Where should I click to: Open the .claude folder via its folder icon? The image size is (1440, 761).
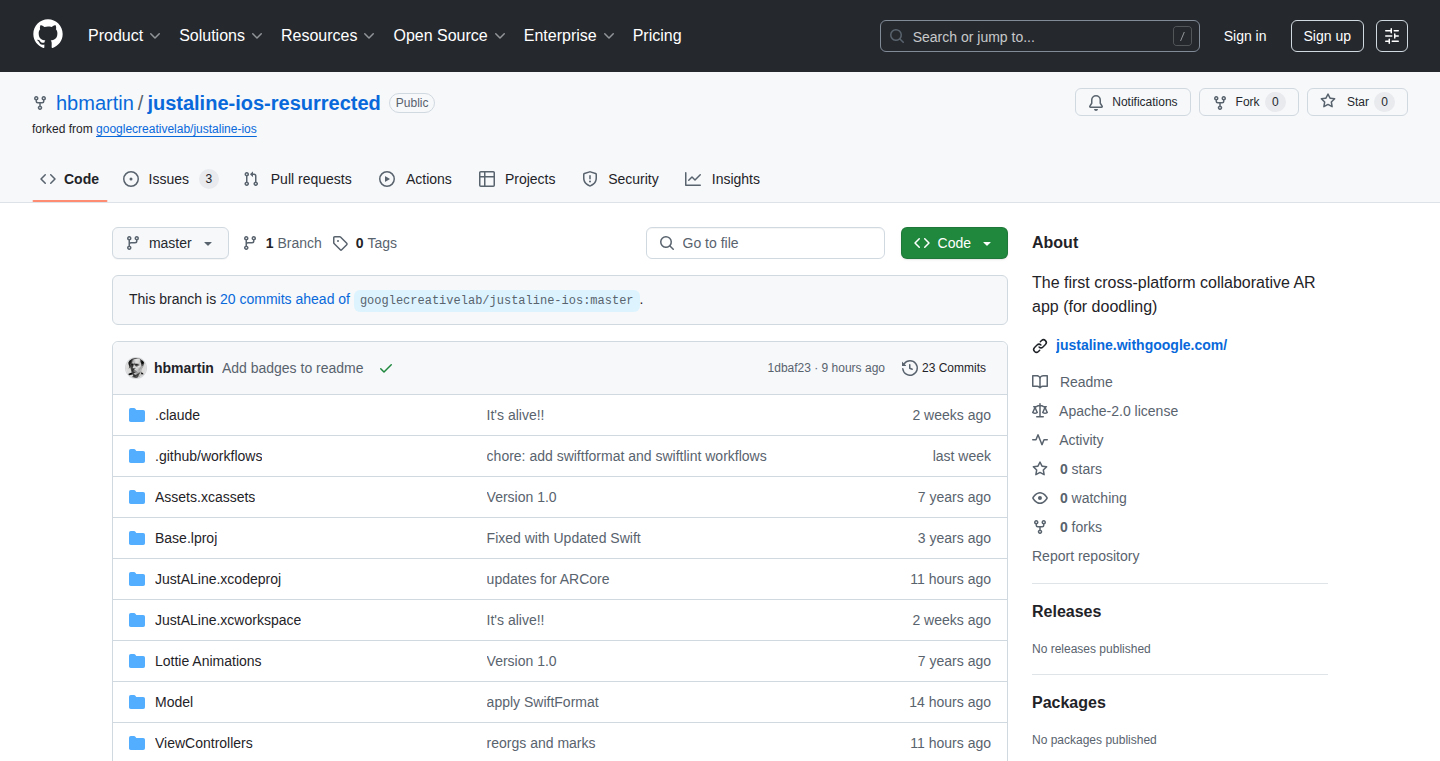click(x=137, y=415)
